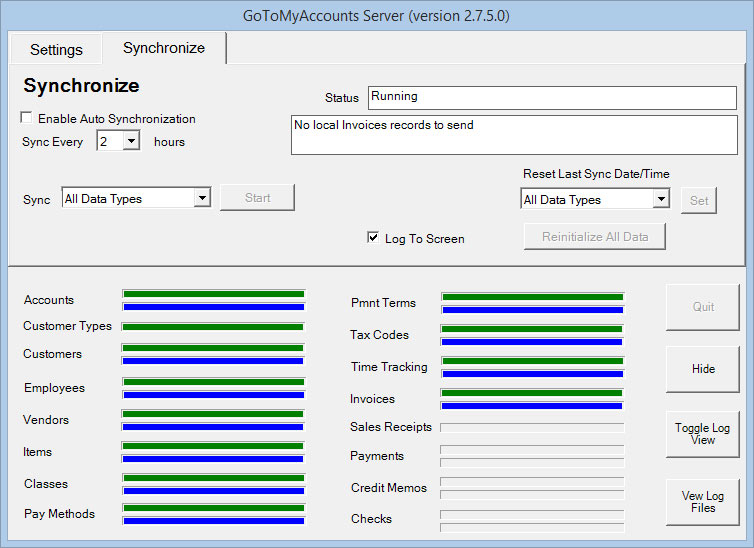754x548 pixels.
Task: Click the Status field showing Running
Action: coord(552,98)
